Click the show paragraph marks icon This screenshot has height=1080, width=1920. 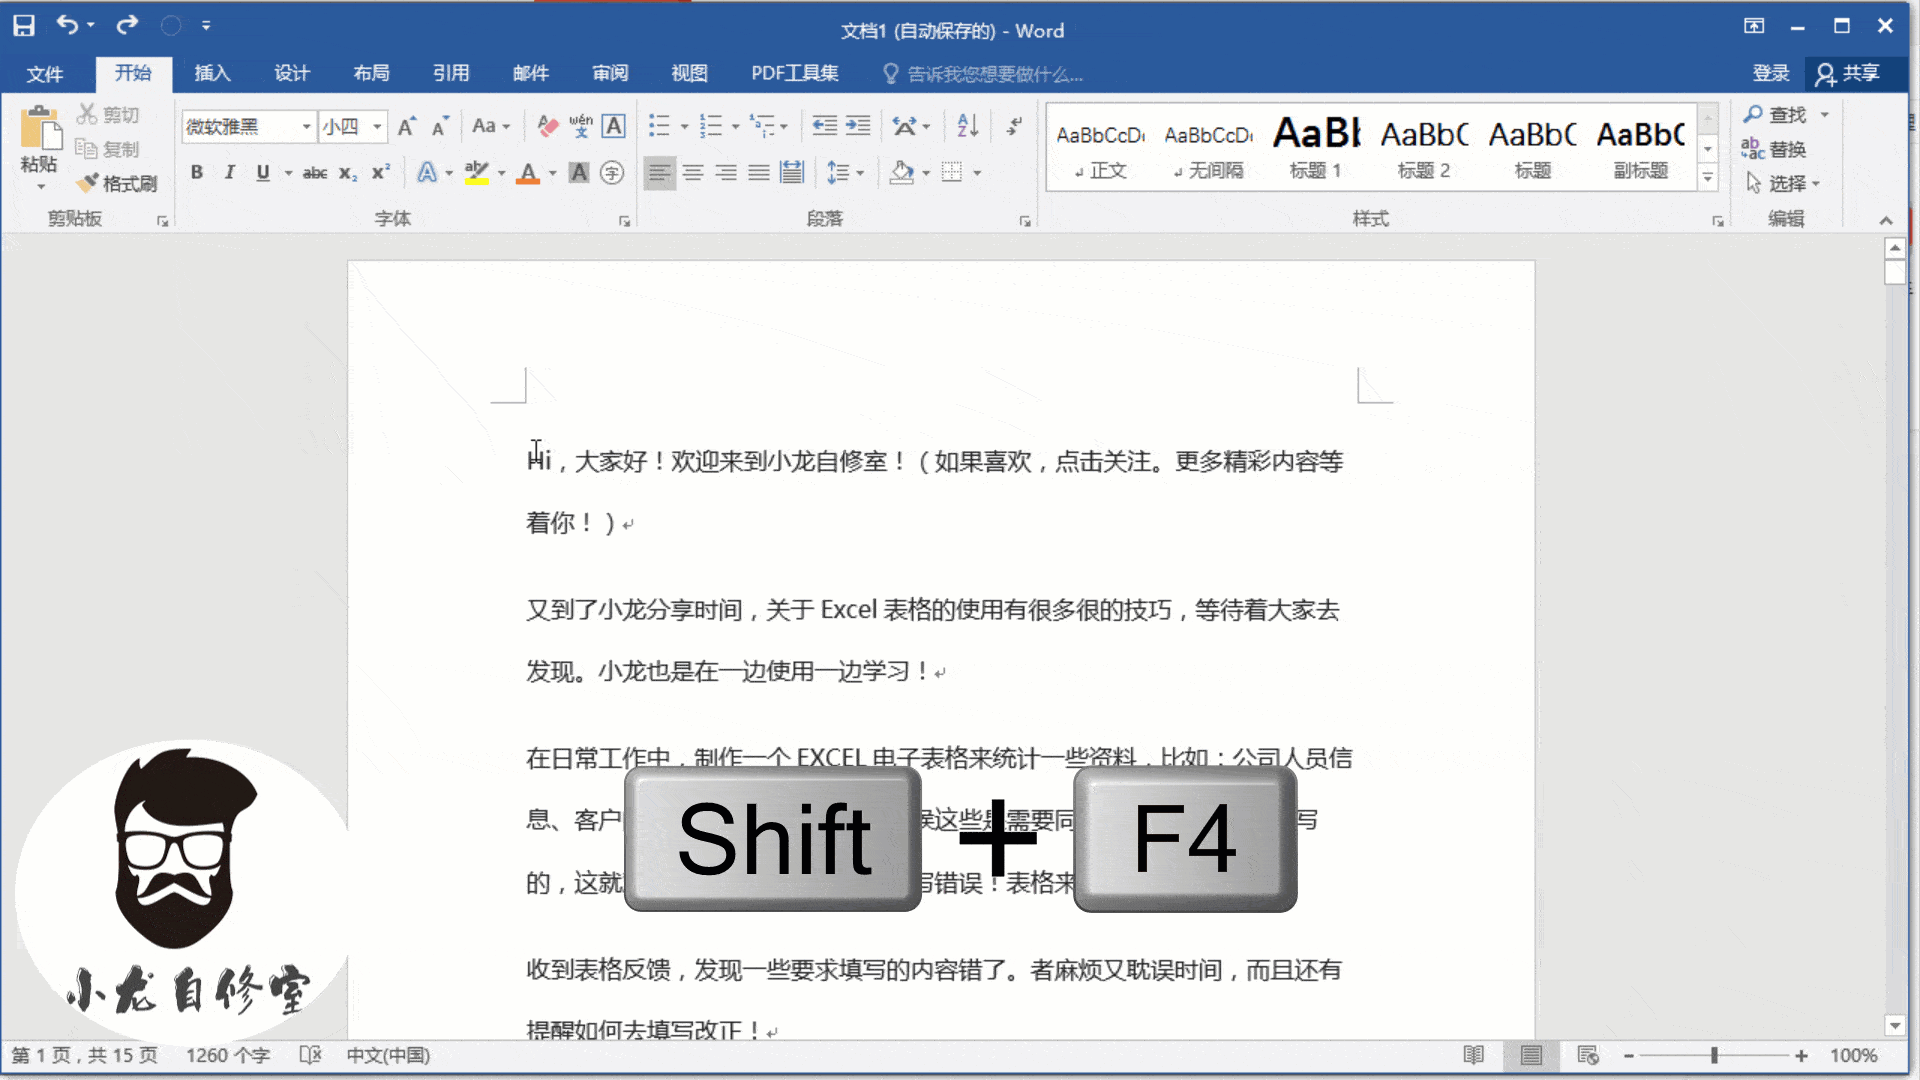(x=1014, y=126)
